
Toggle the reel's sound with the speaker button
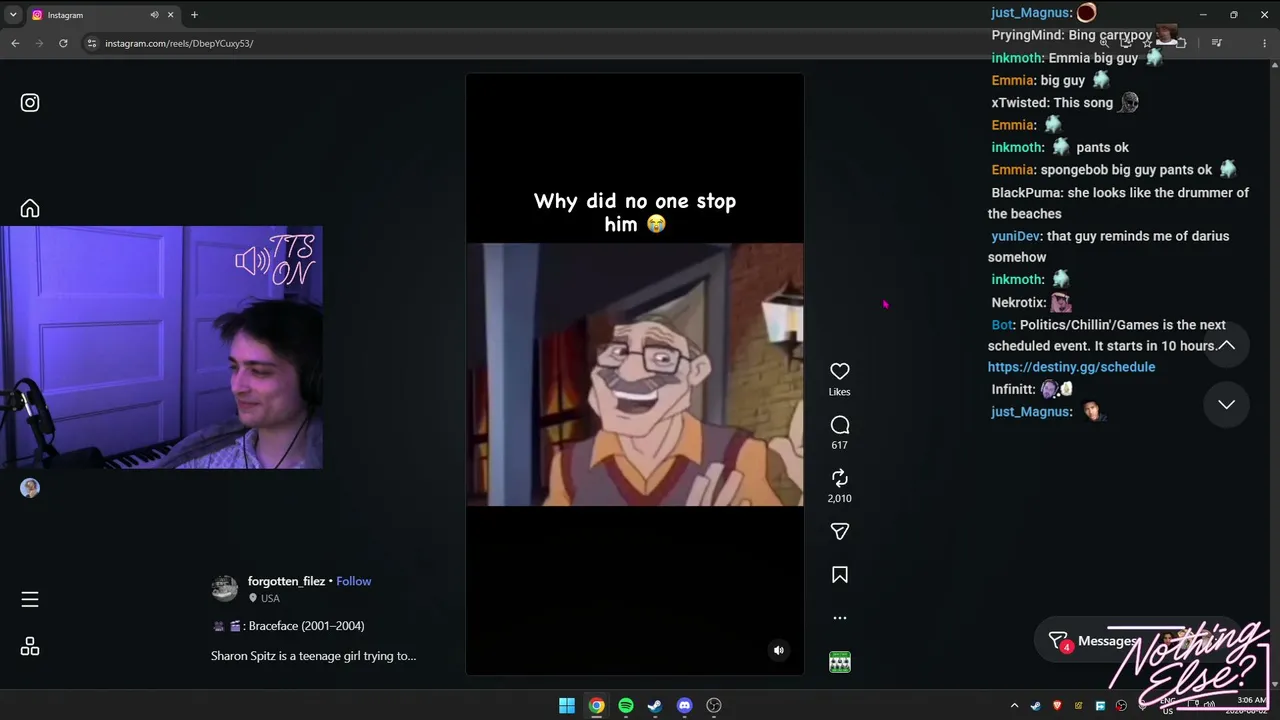[779, 650]
